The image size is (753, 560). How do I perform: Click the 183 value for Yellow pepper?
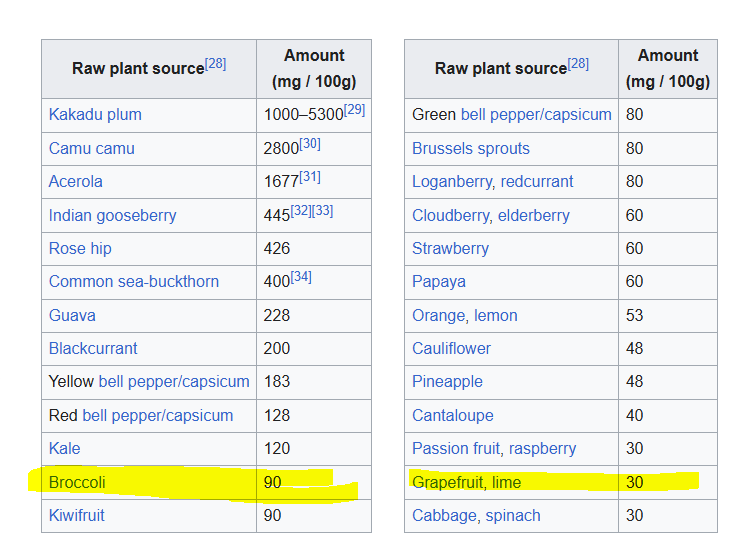click(x=277, y=382)
